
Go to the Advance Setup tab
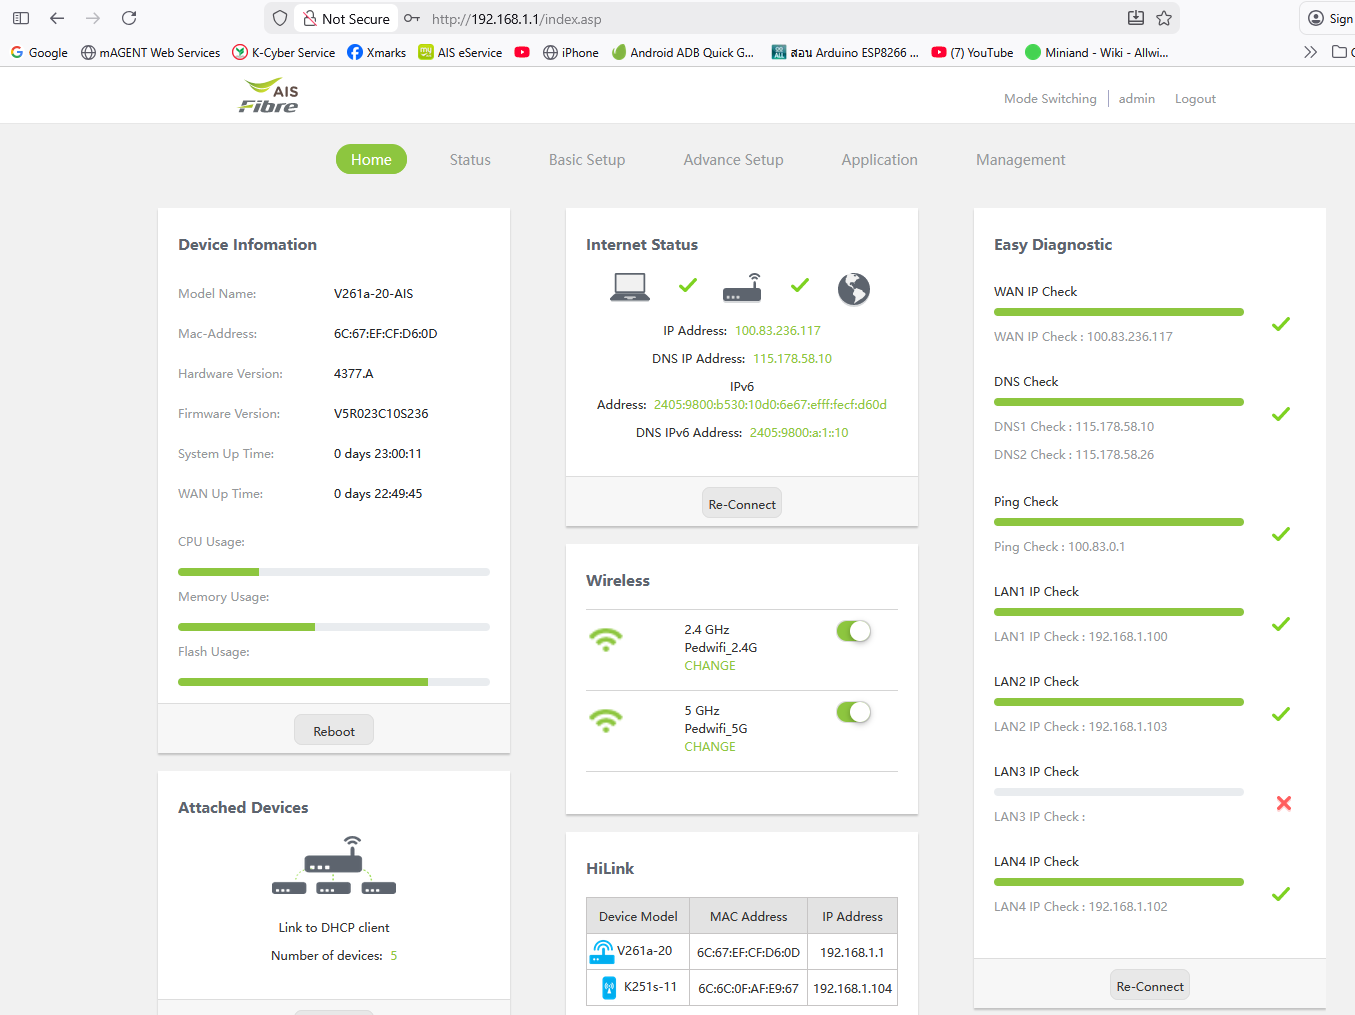tap(733, 160)
